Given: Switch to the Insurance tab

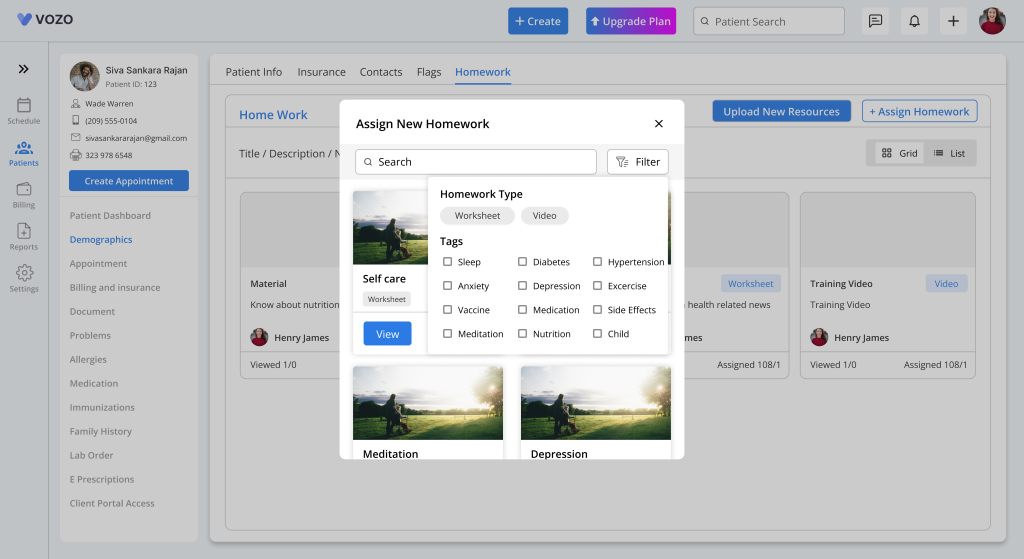Looking at the screenshot, I should tap(321, 72).
